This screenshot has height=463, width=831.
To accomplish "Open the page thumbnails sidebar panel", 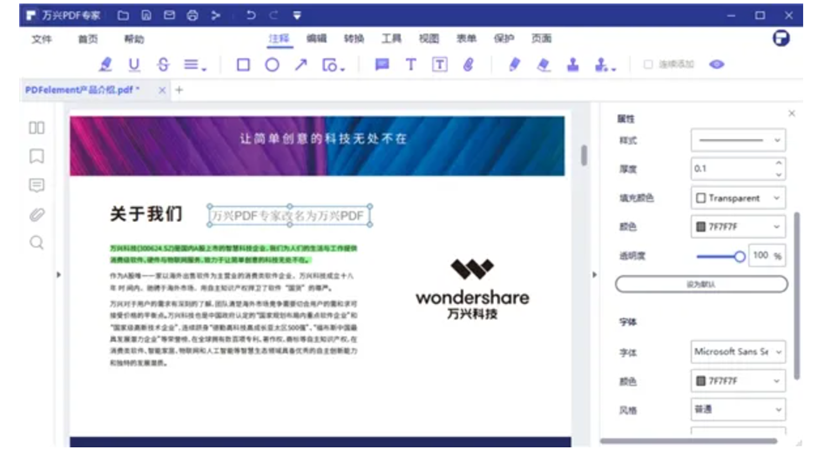I will tap(37, 128).
